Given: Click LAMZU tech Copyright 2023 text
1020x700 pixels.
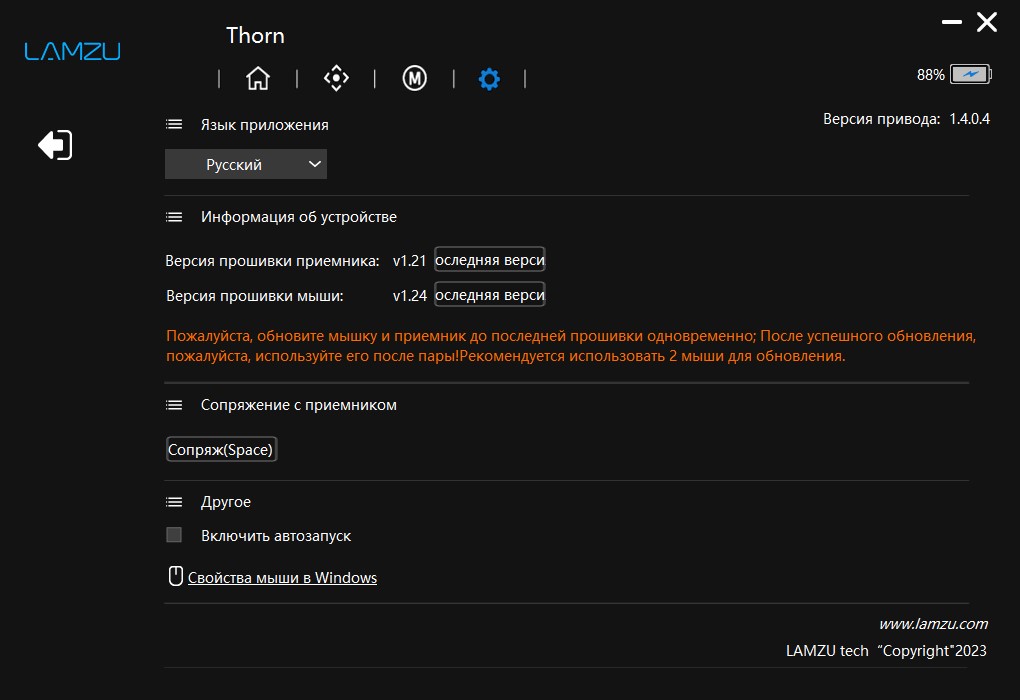Looking at the screenshot, I should [886, 651].
